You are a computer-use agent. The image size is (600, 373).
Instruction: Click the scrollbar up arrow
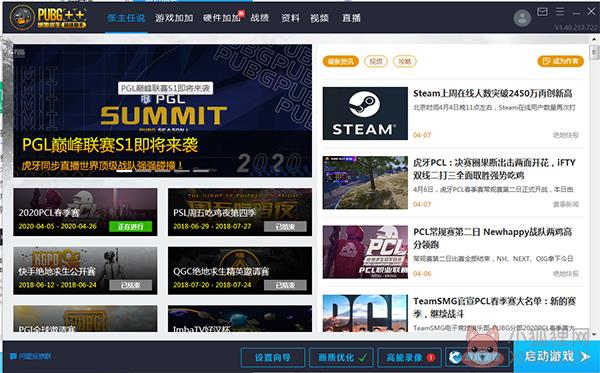594,39
